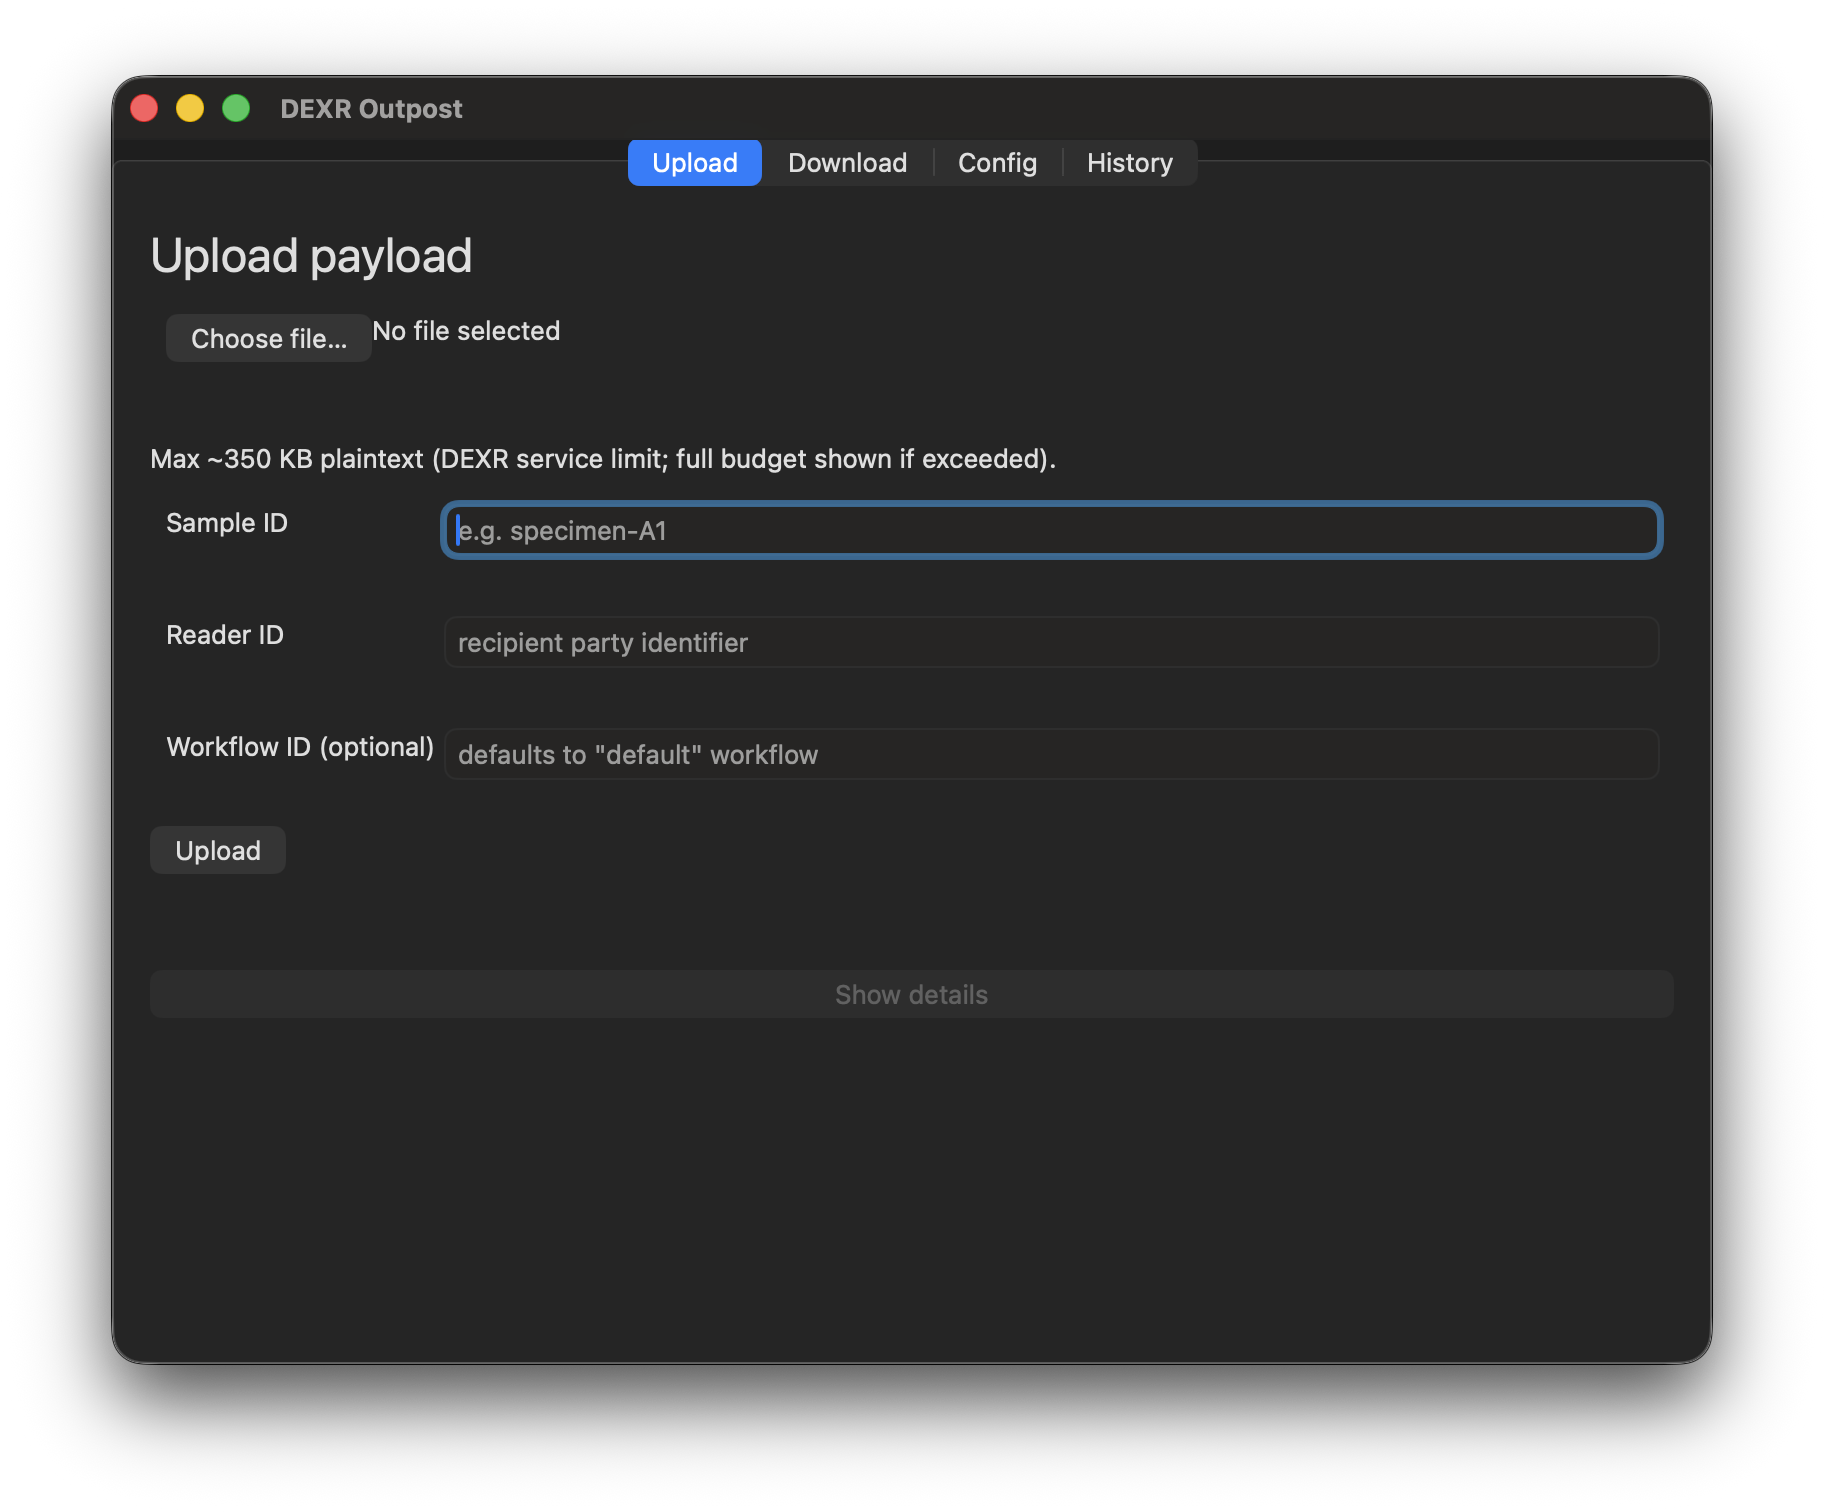The width and height of the screenshot is (1824, 1512).
Task: Close the DEXR Outpost window
Action: (x=144, y=108)
